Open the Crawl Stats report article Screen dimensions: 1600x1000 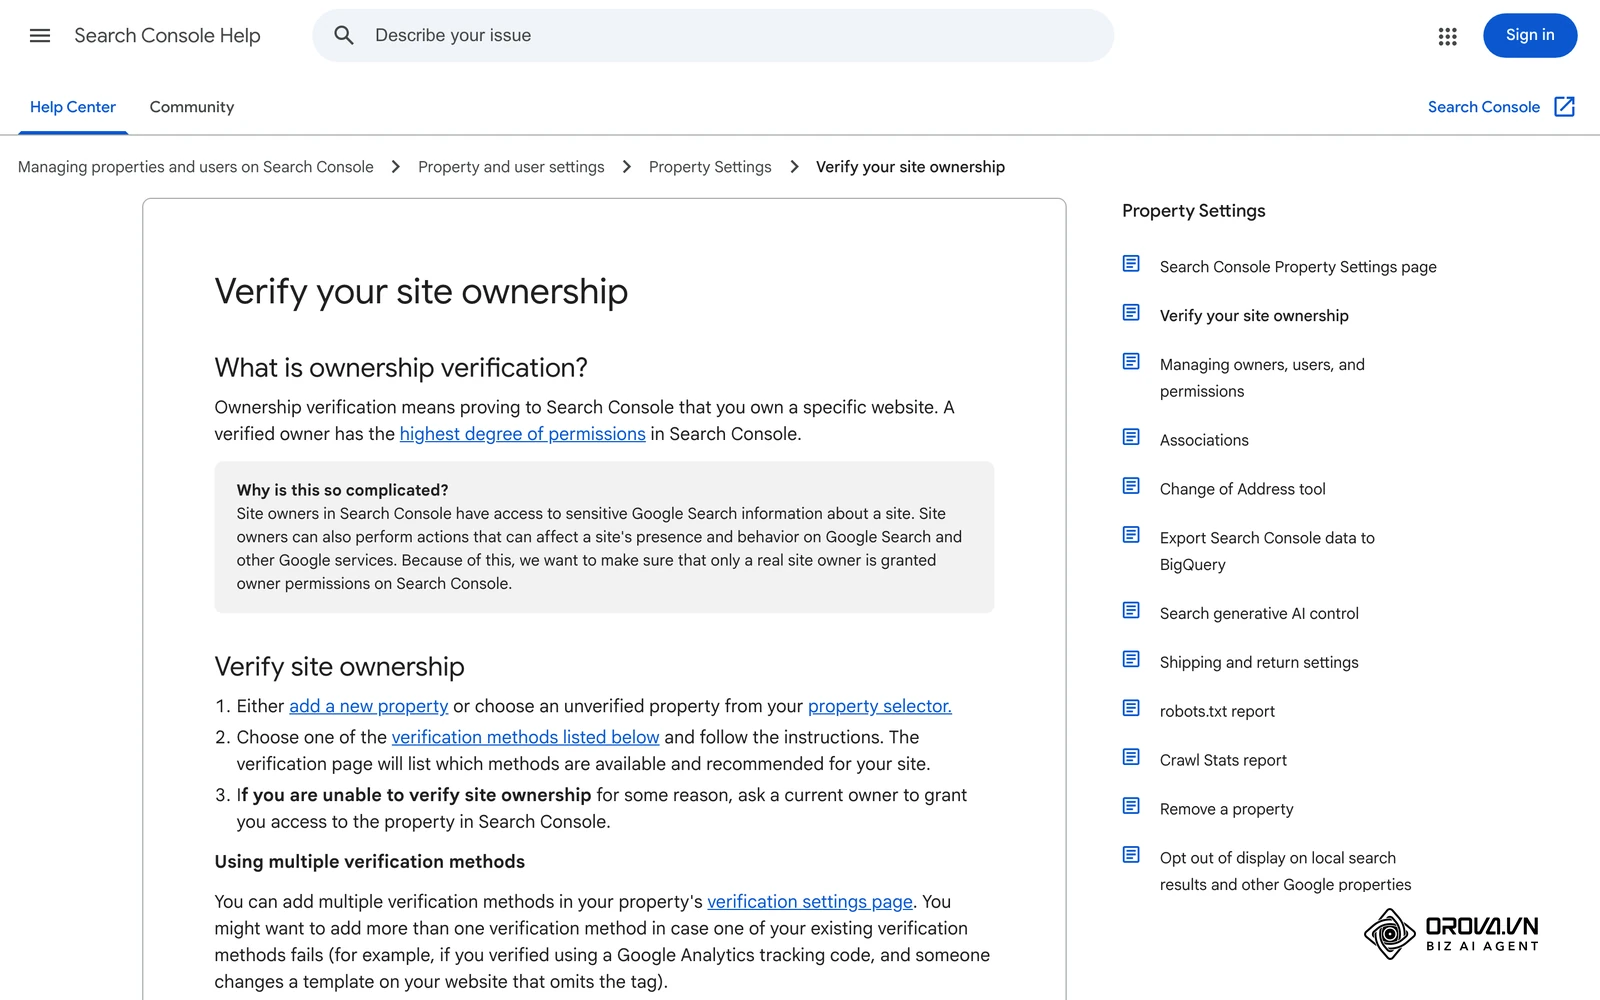[1223, 761]
